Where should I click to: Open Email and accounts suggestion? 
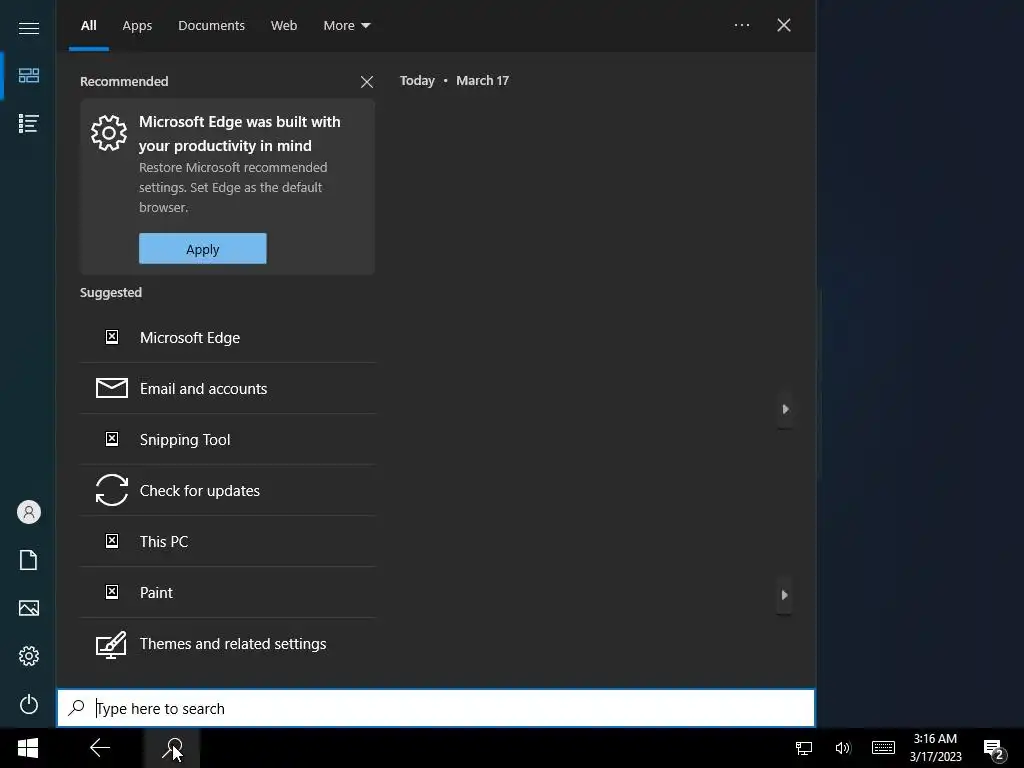(228, 389)
